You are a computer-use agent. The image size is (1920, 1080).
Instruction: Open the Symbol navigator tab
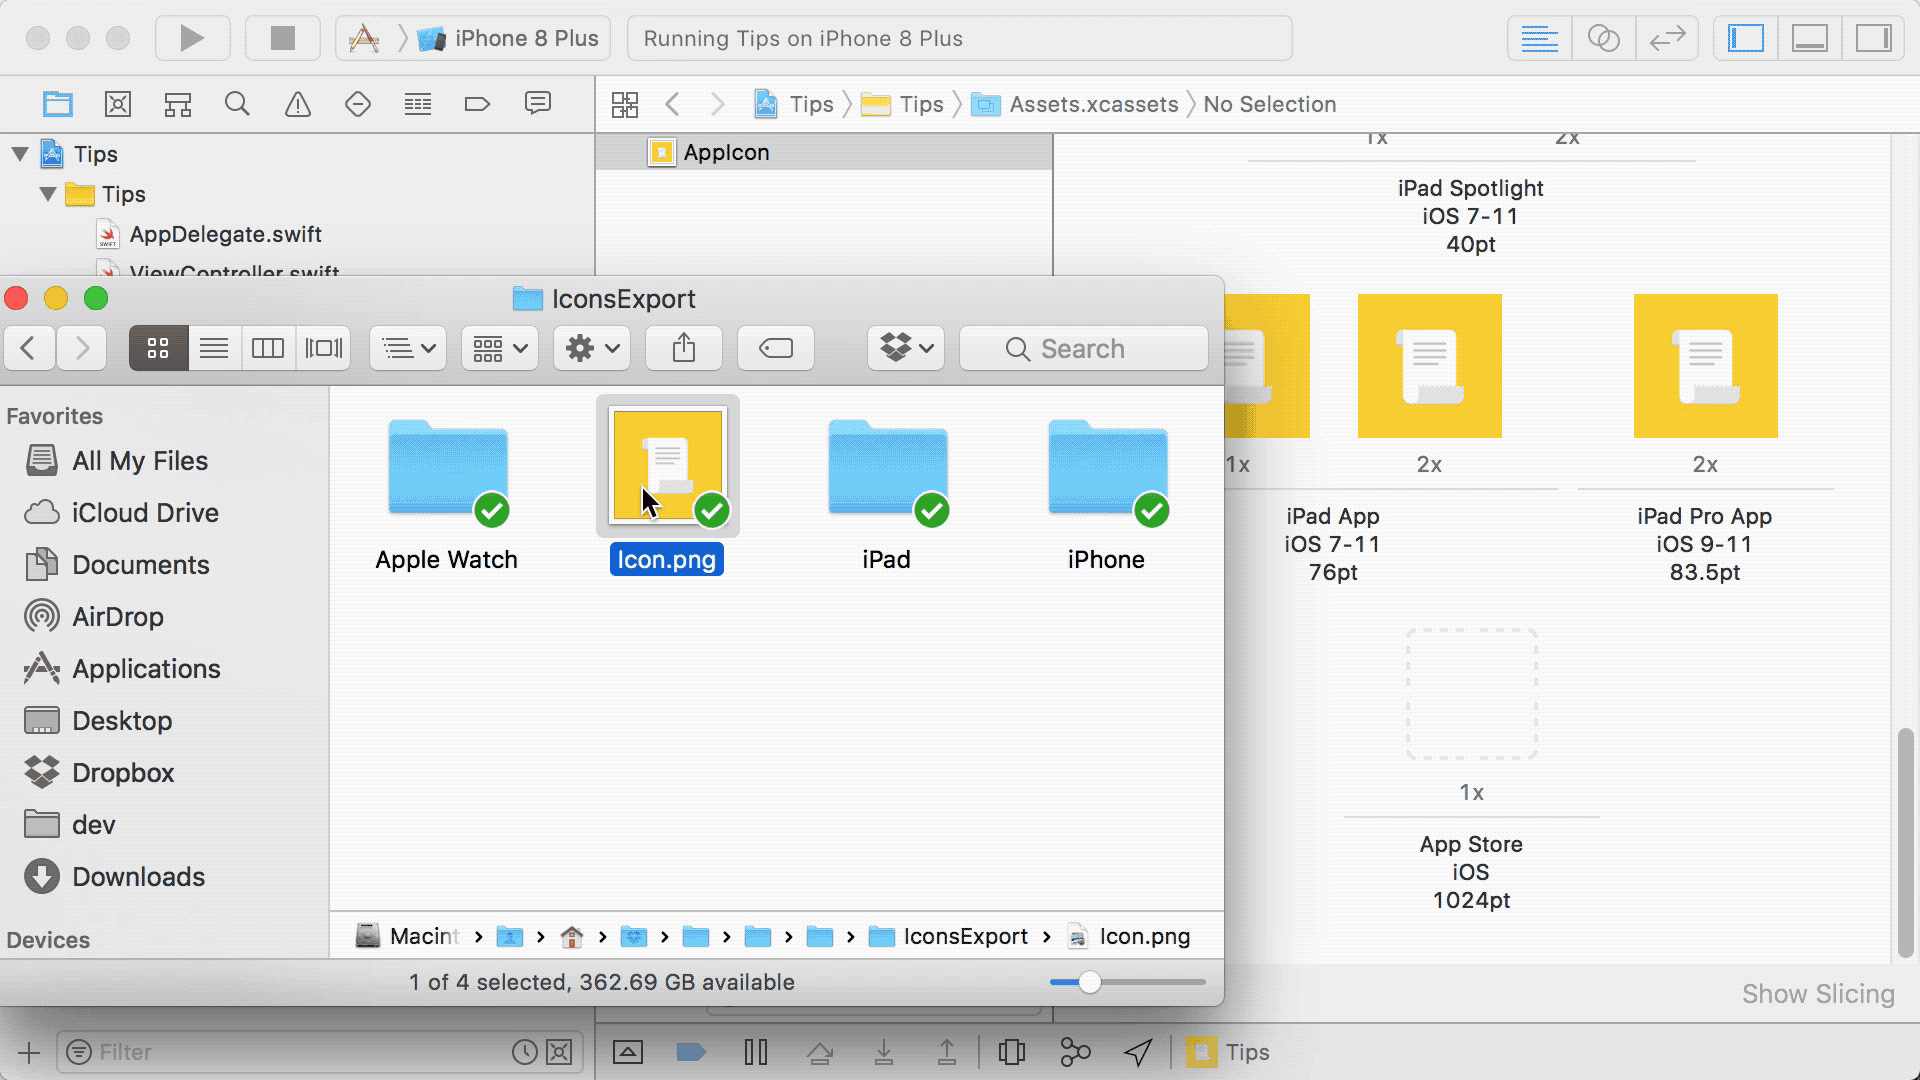[x=178, y=103]
